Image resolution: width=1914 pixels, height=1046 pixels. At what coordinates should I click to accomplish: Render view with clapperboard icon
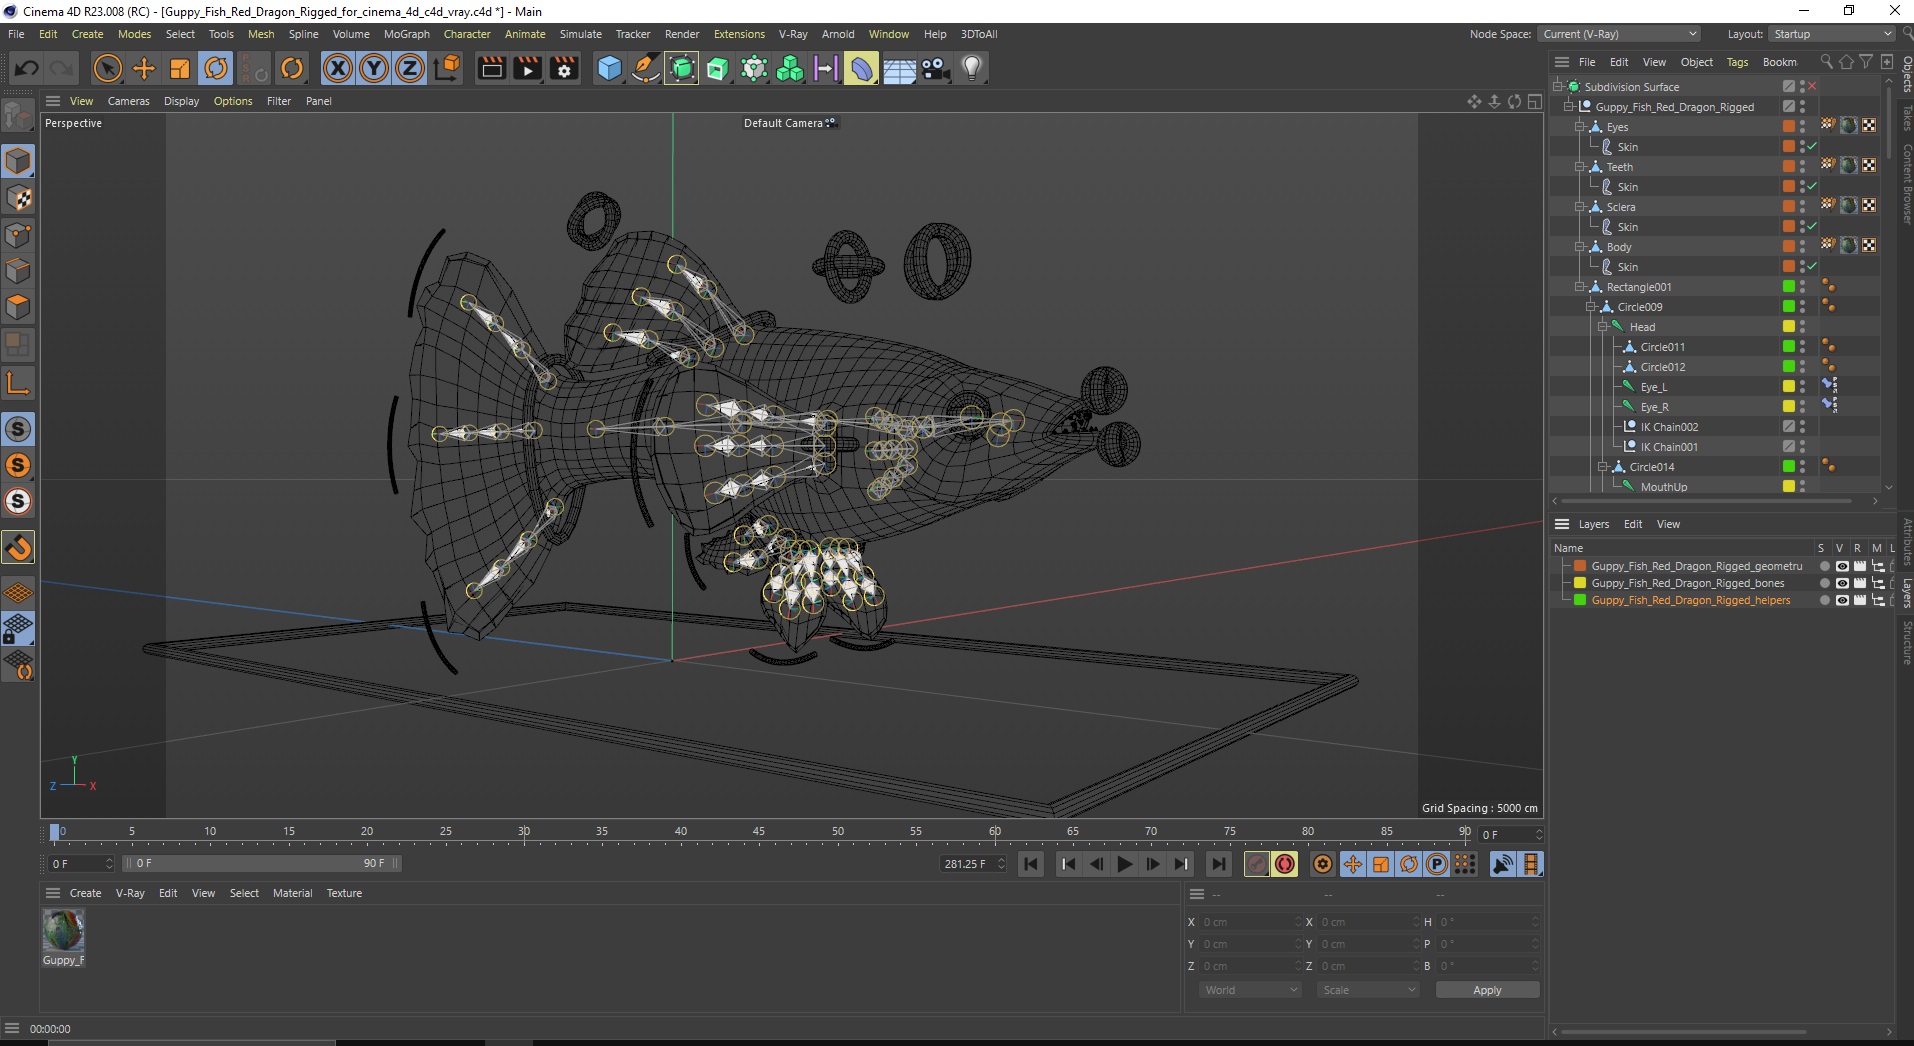pyautogui.click(x=491, y=68)
